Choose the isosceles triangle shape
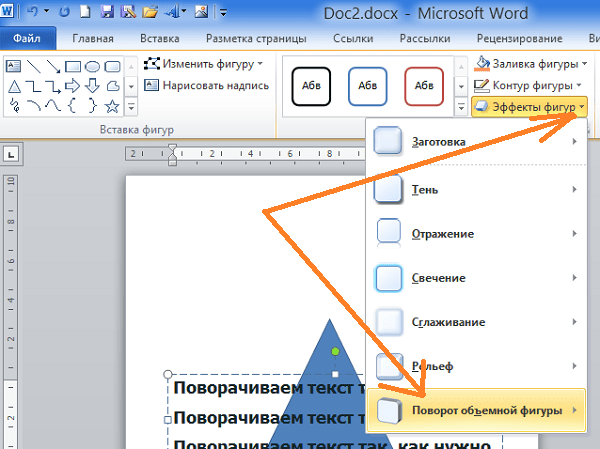This screenshot has height=449, width=600. tap(14, 86)
